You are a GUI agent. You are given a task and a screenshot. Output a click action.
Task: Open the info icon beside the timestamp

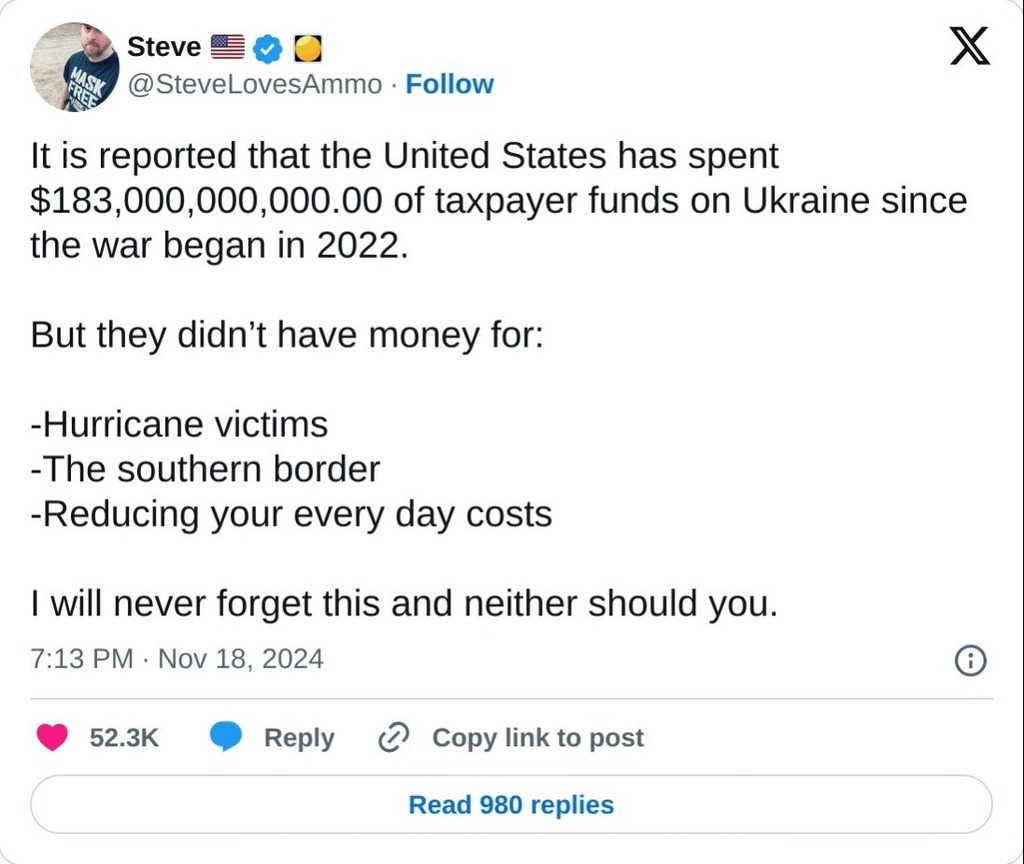[971, 660]
